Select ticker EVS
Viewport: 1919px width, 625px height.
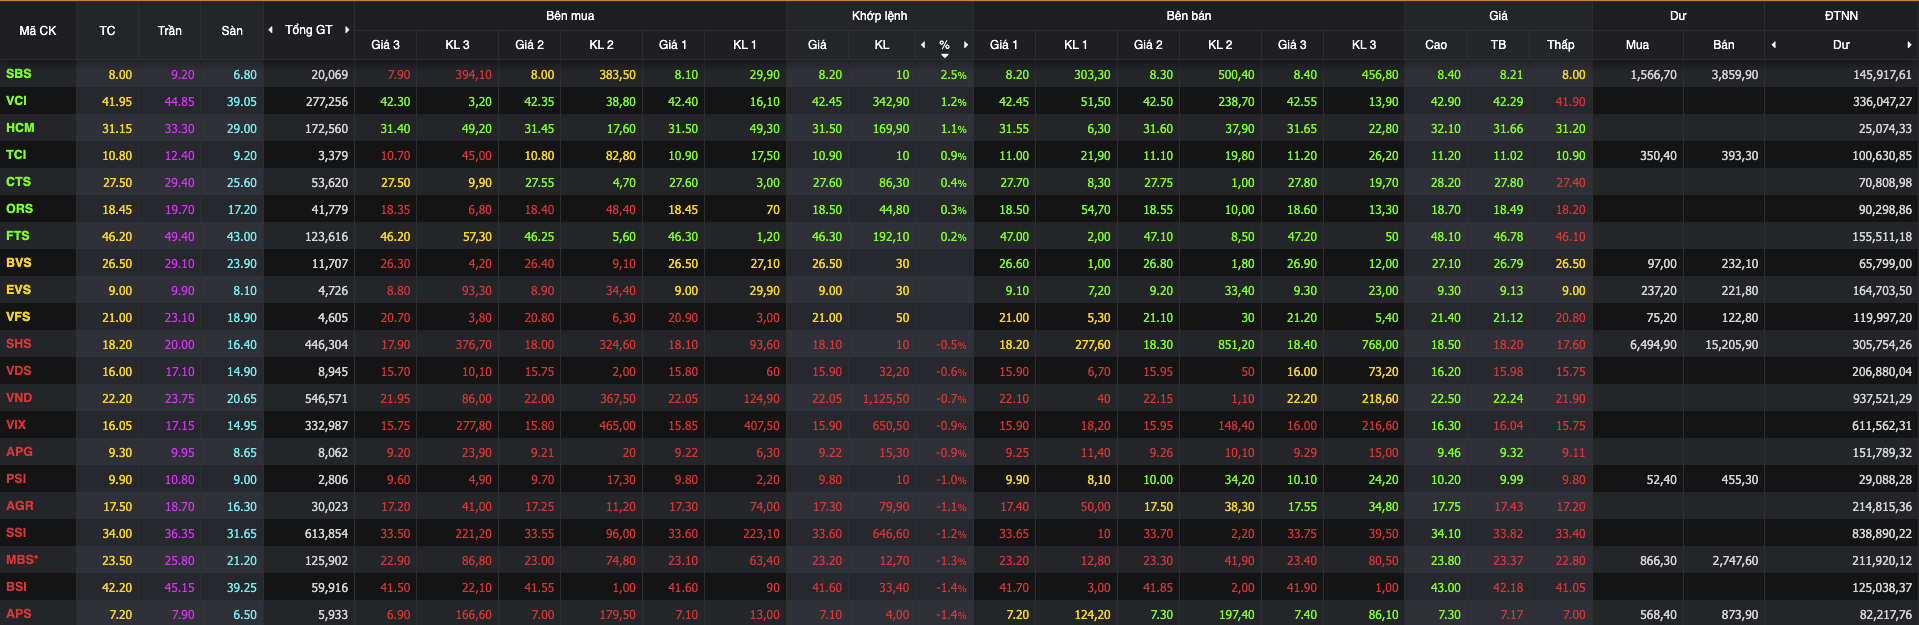tap(18, 290)
